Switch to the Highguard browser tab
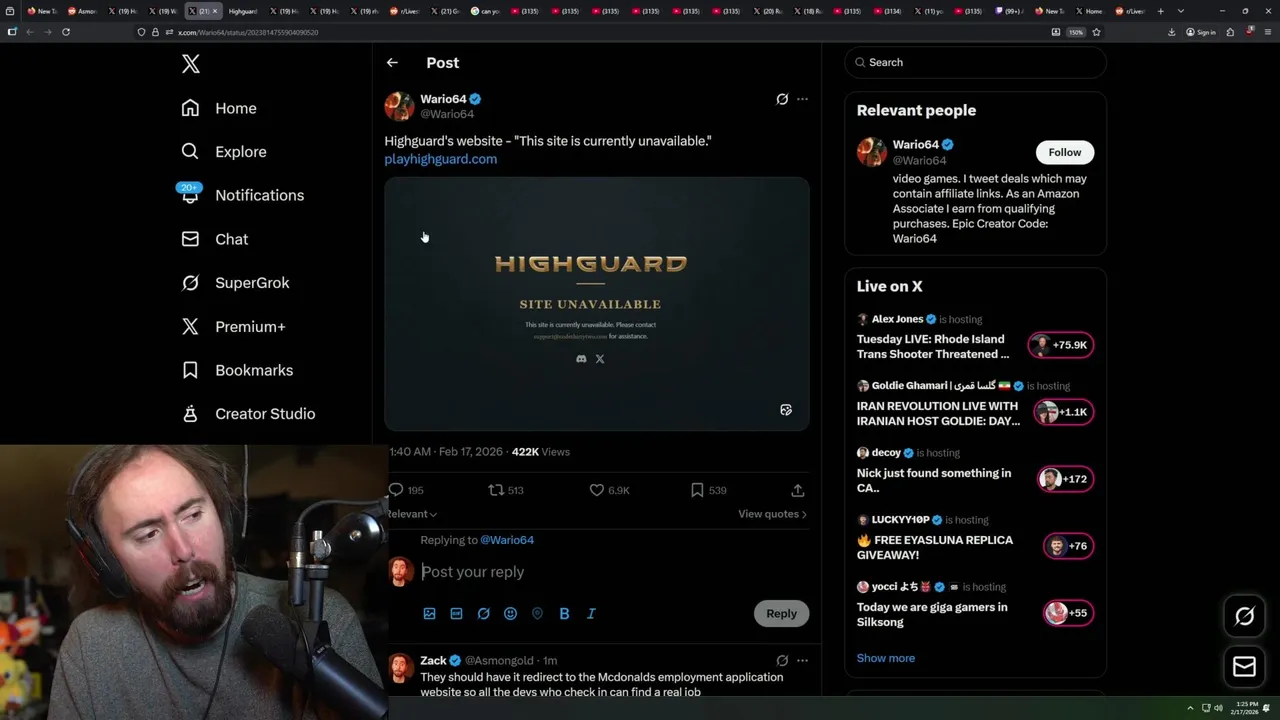Image resolution: width=1280 pixels, height=720 pixels. [242, 11]
